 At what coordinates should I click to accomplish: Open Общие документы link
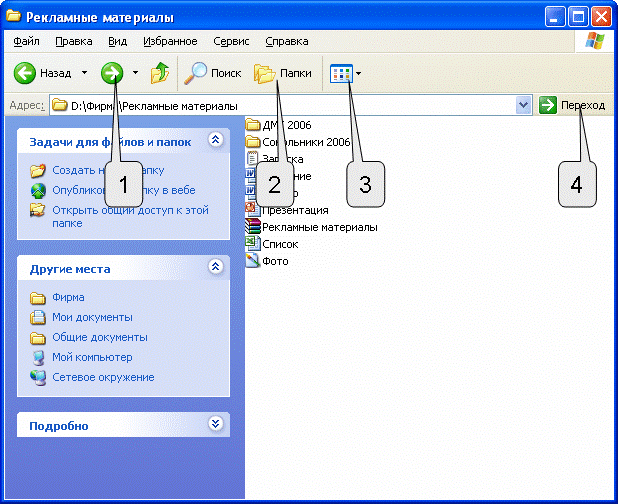[100, 337]
